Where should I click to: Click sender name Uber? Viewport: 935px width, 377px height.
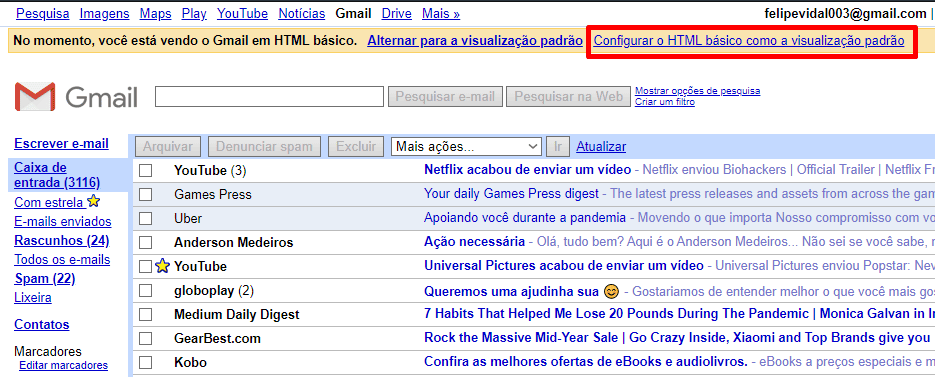[x=188, y=218]
